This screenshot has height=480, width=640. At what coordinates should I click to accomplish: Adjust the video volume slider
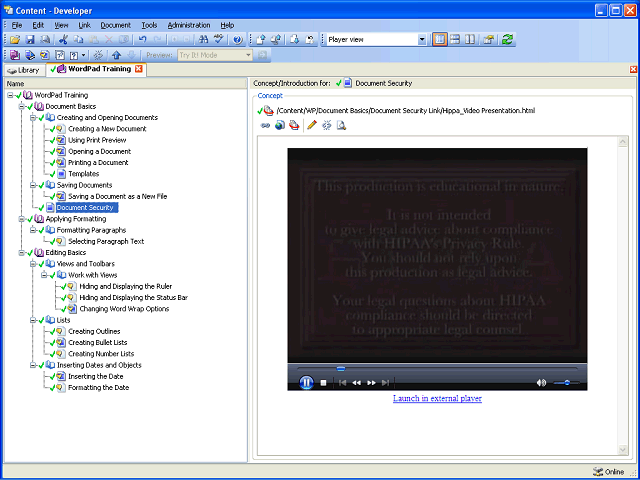567,383
